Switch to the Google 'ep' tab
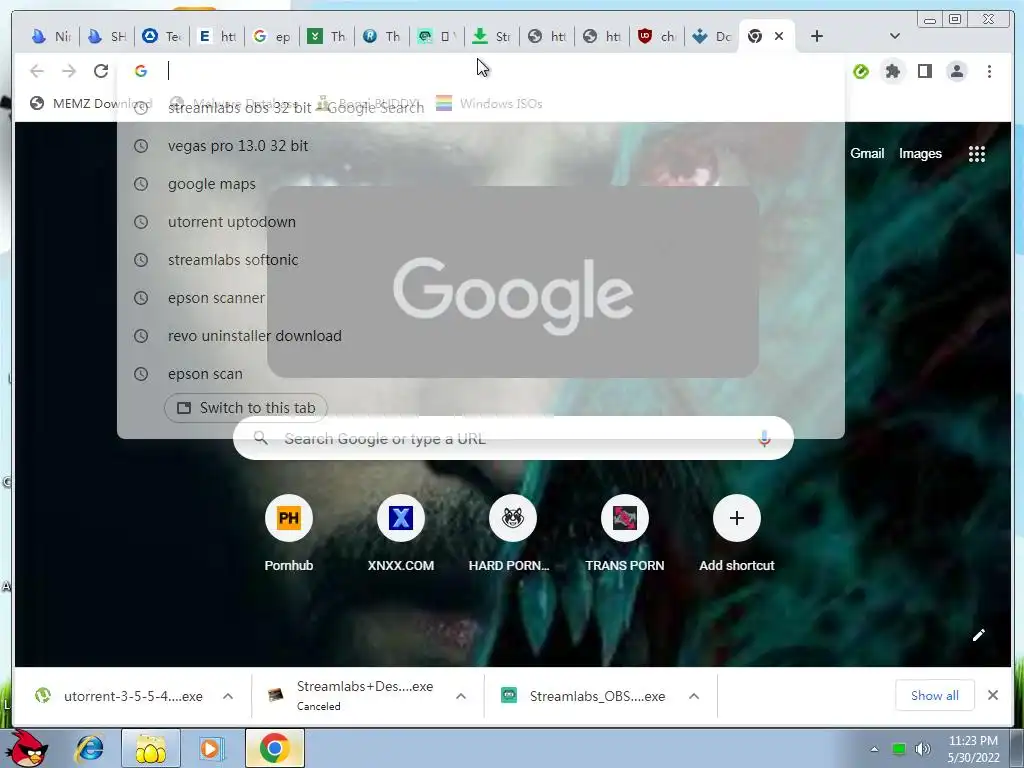The image size is (1024, 768). [272, 36]
